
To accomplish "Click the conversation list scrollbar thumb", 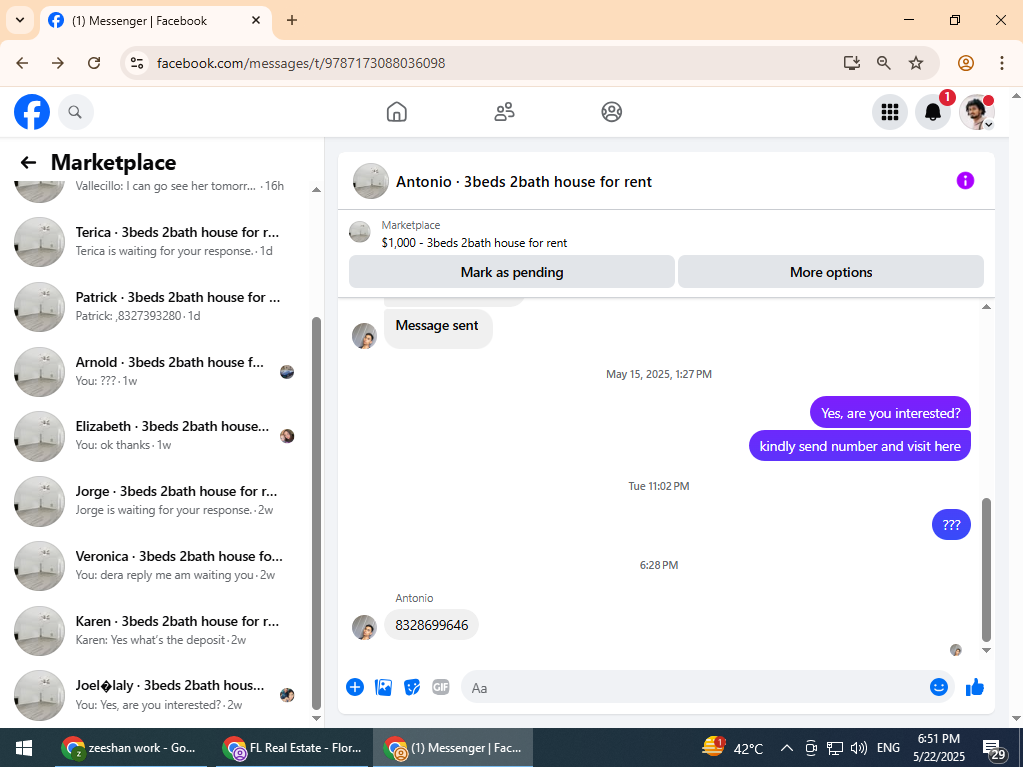I will click(316, 513).
